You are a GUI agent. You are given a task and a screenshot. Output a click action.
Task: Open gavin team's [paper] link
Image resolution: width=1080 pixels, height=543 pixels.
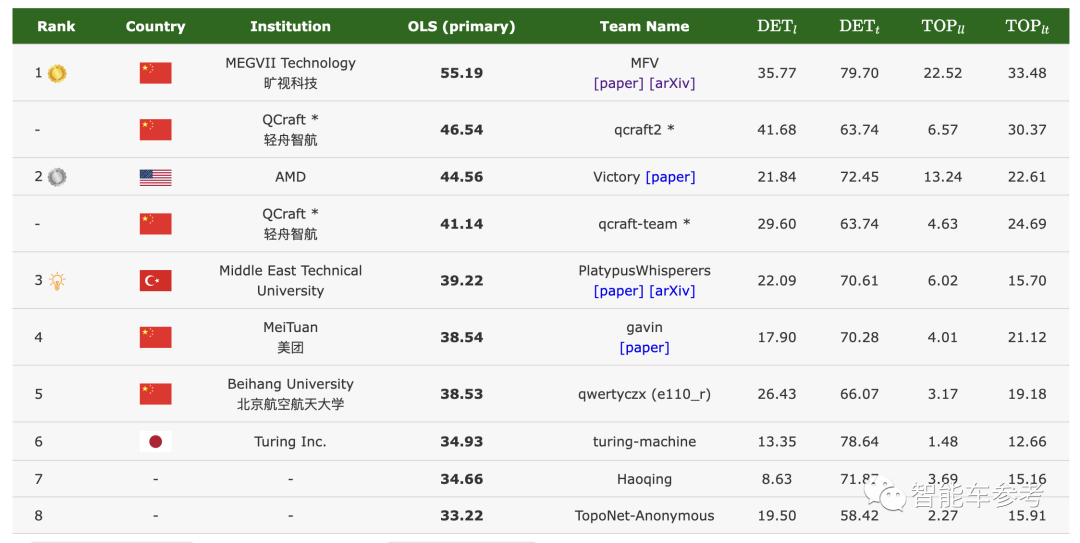[645, 348]
